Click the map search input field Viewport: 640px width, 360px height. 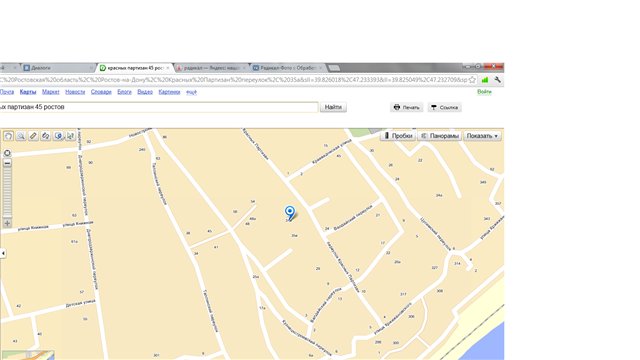(x=158, y=107)
